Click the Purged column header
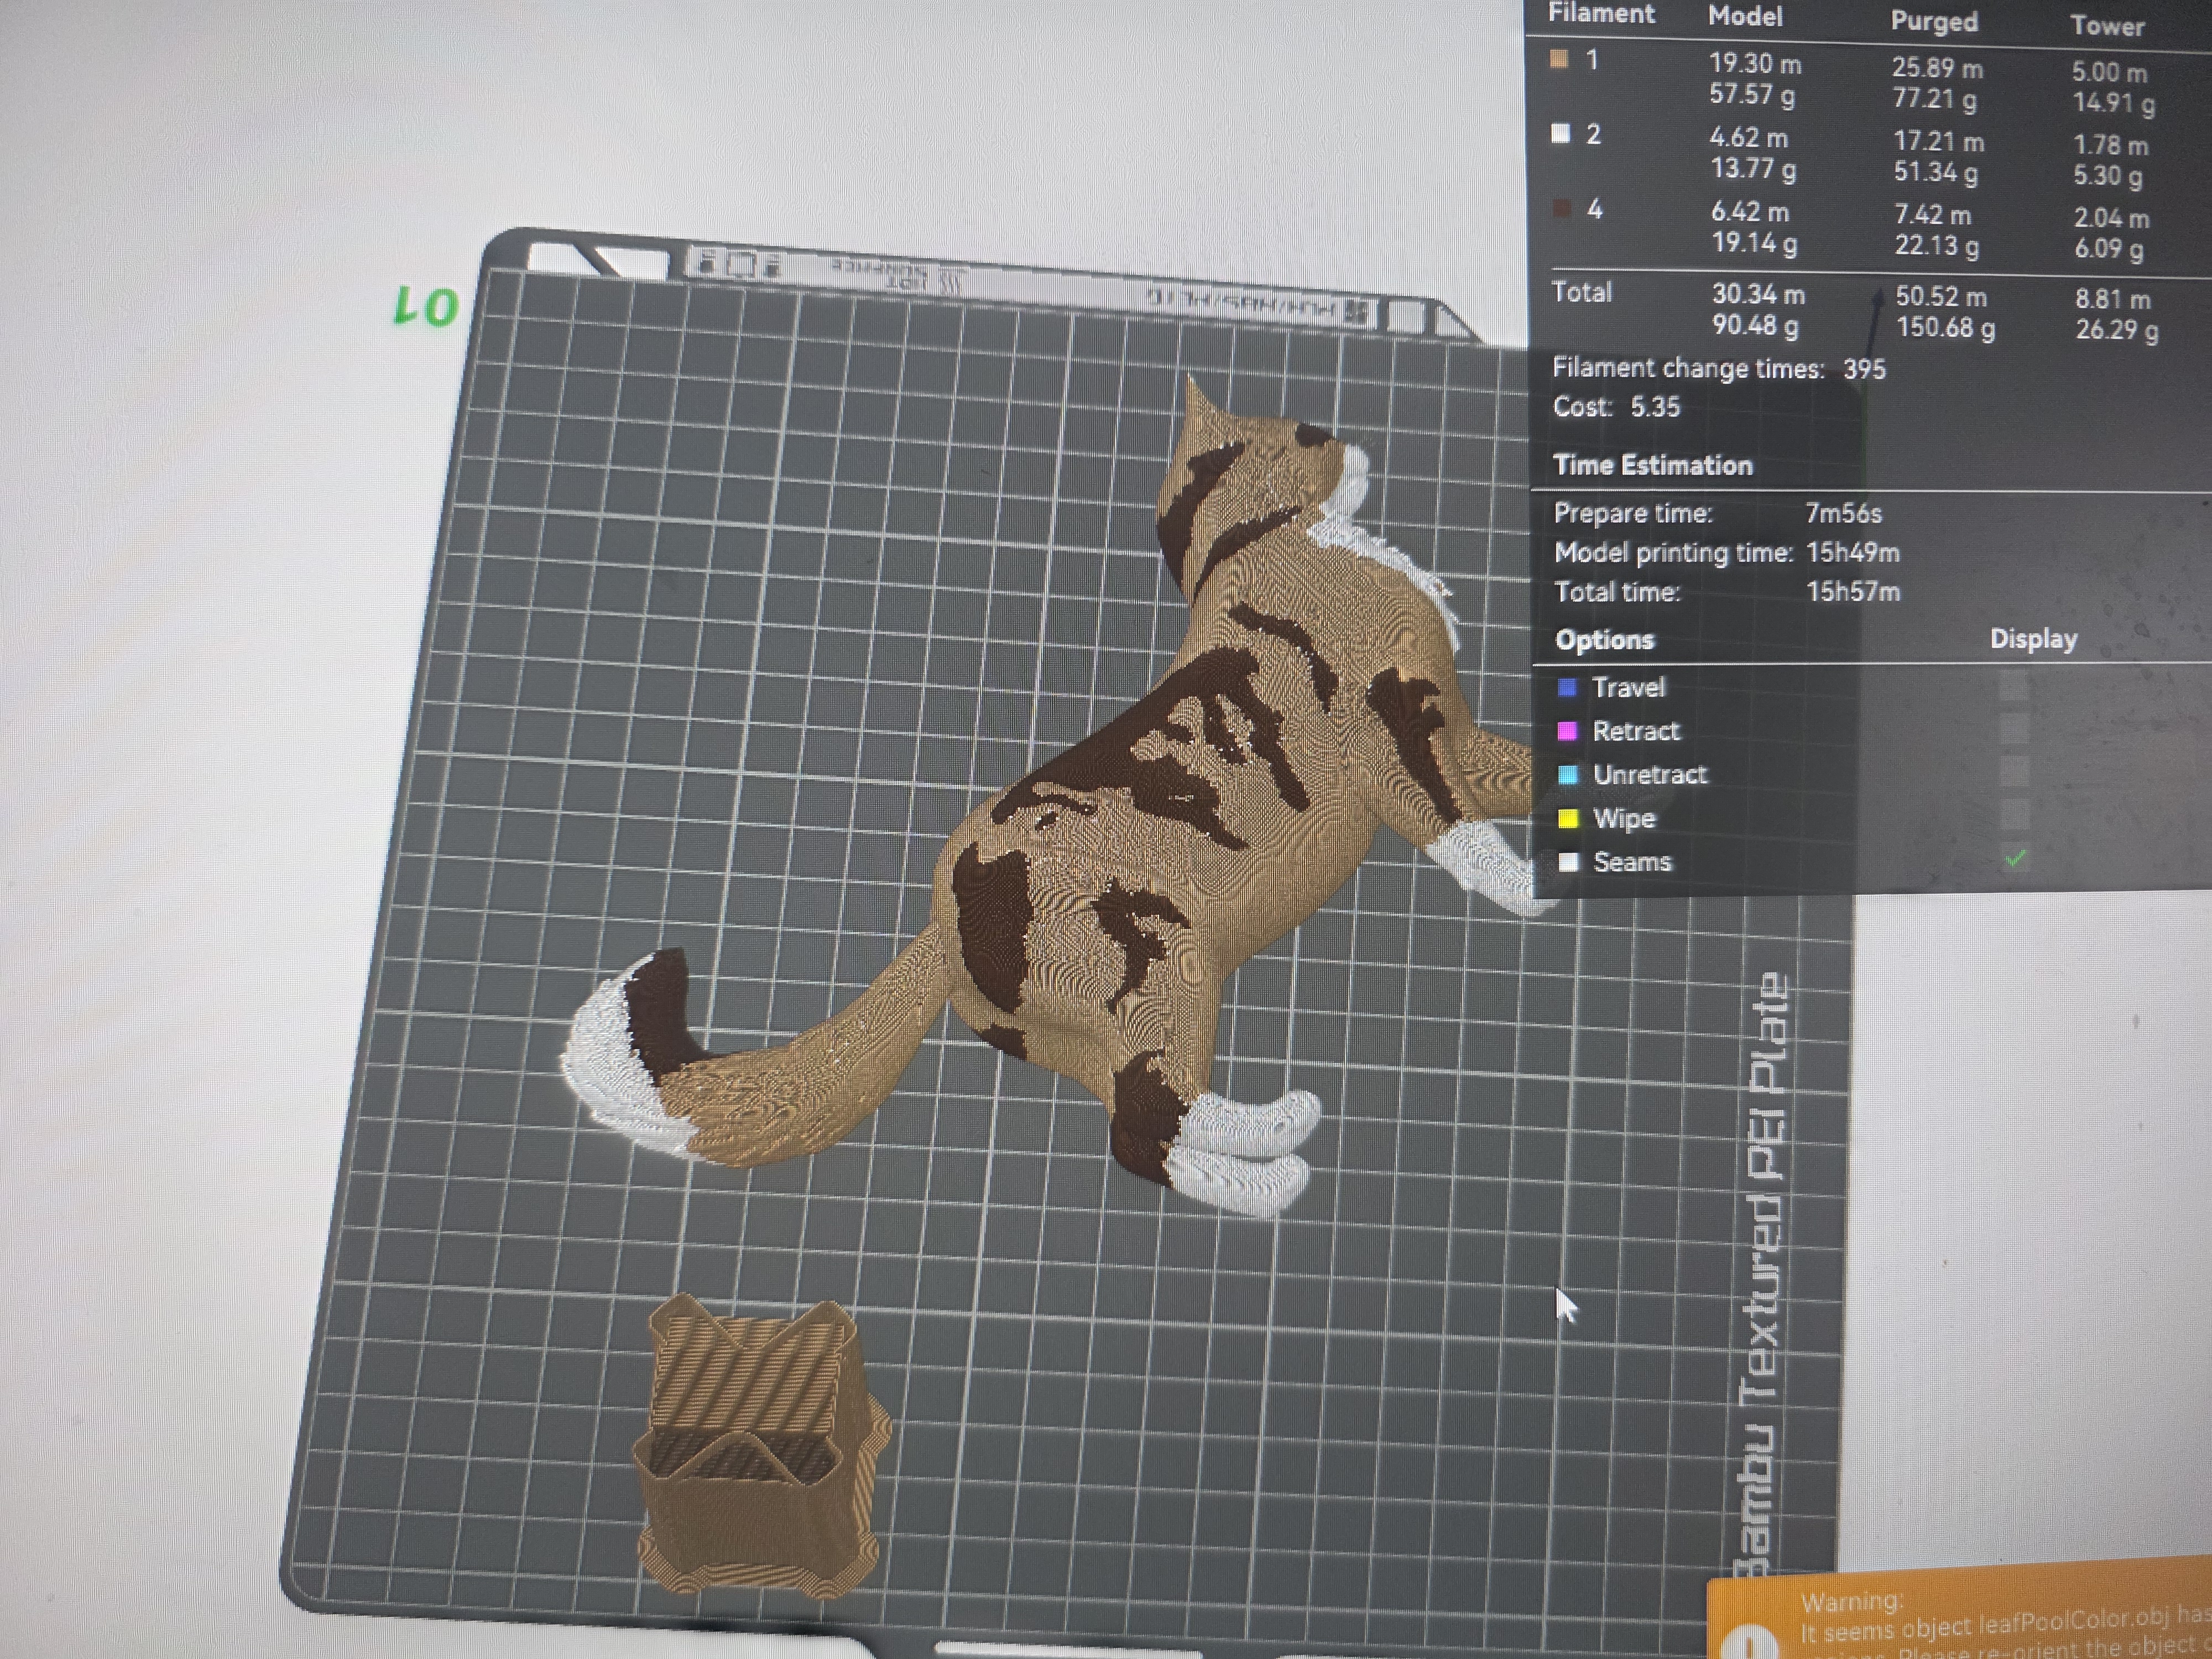Image resolution: width=2212 pixels, height=1659 pixels. pos(1934,21)
